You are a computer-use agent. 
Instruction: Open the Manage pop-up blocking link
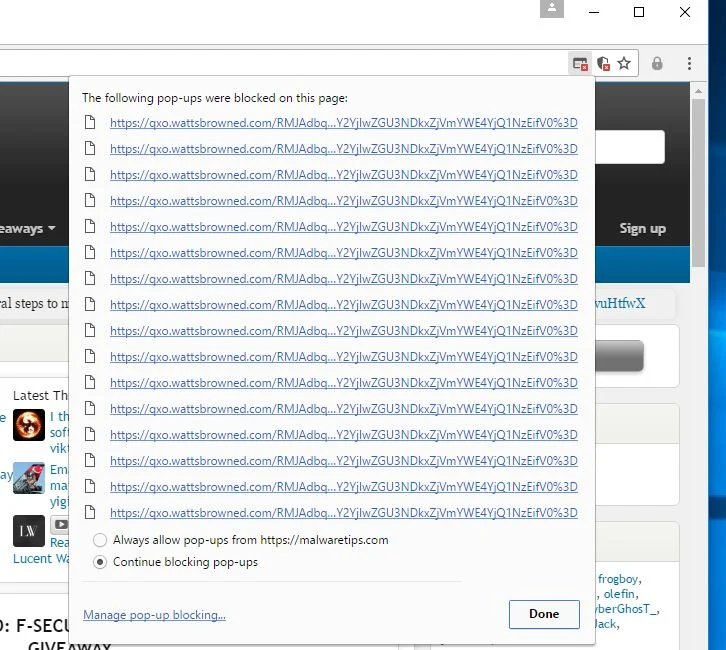(154, 615)
